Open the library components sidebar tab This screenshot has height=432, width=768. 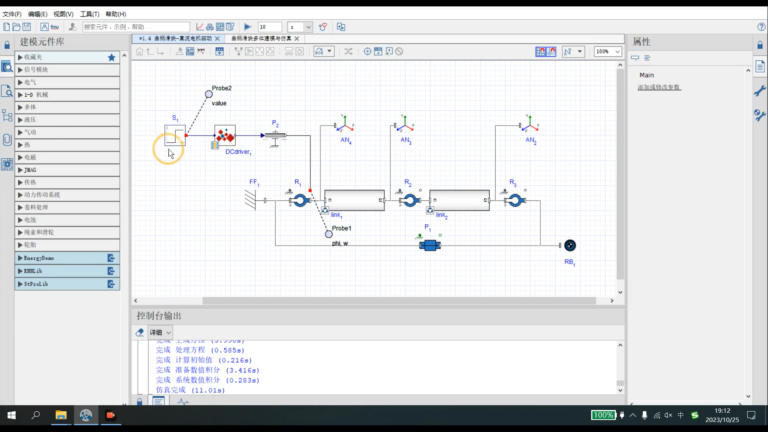[7, 67]
